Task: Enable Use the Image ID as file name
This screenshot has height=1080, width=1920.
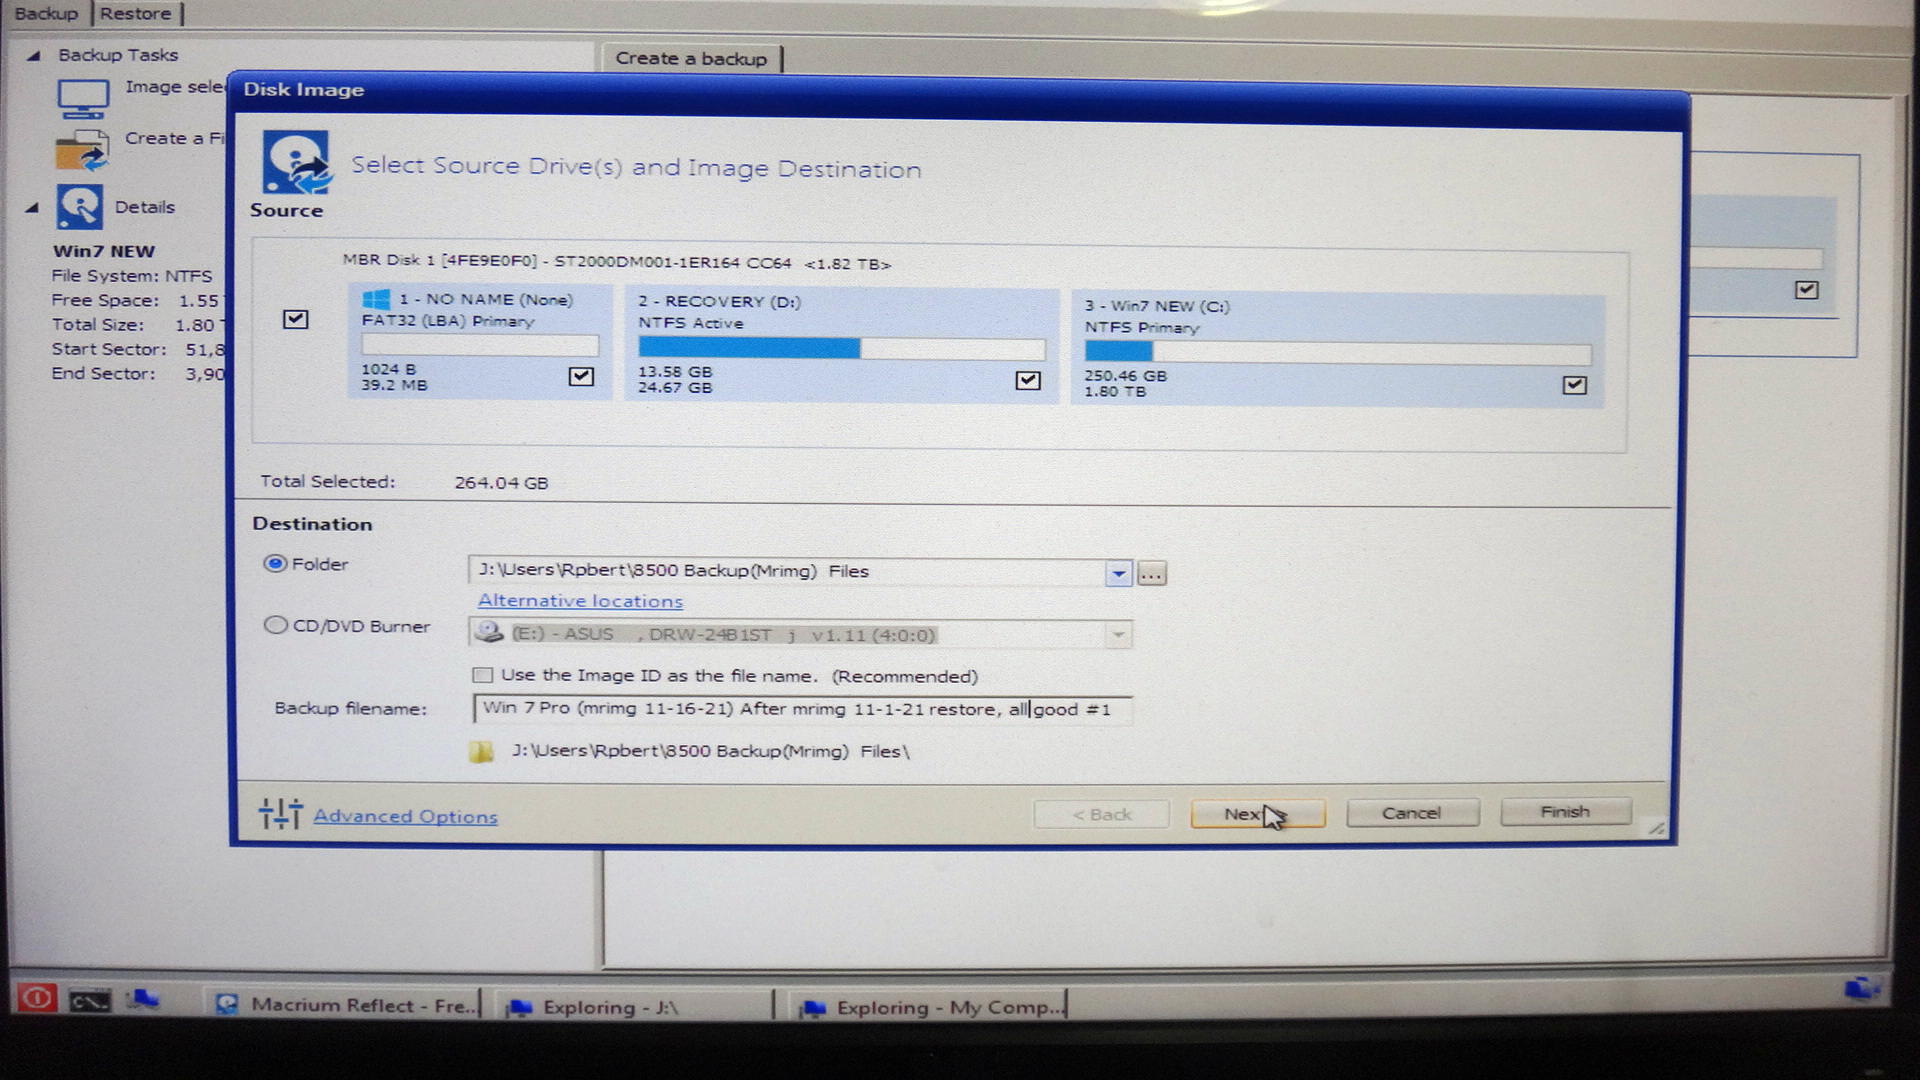Action: (483, 675)
